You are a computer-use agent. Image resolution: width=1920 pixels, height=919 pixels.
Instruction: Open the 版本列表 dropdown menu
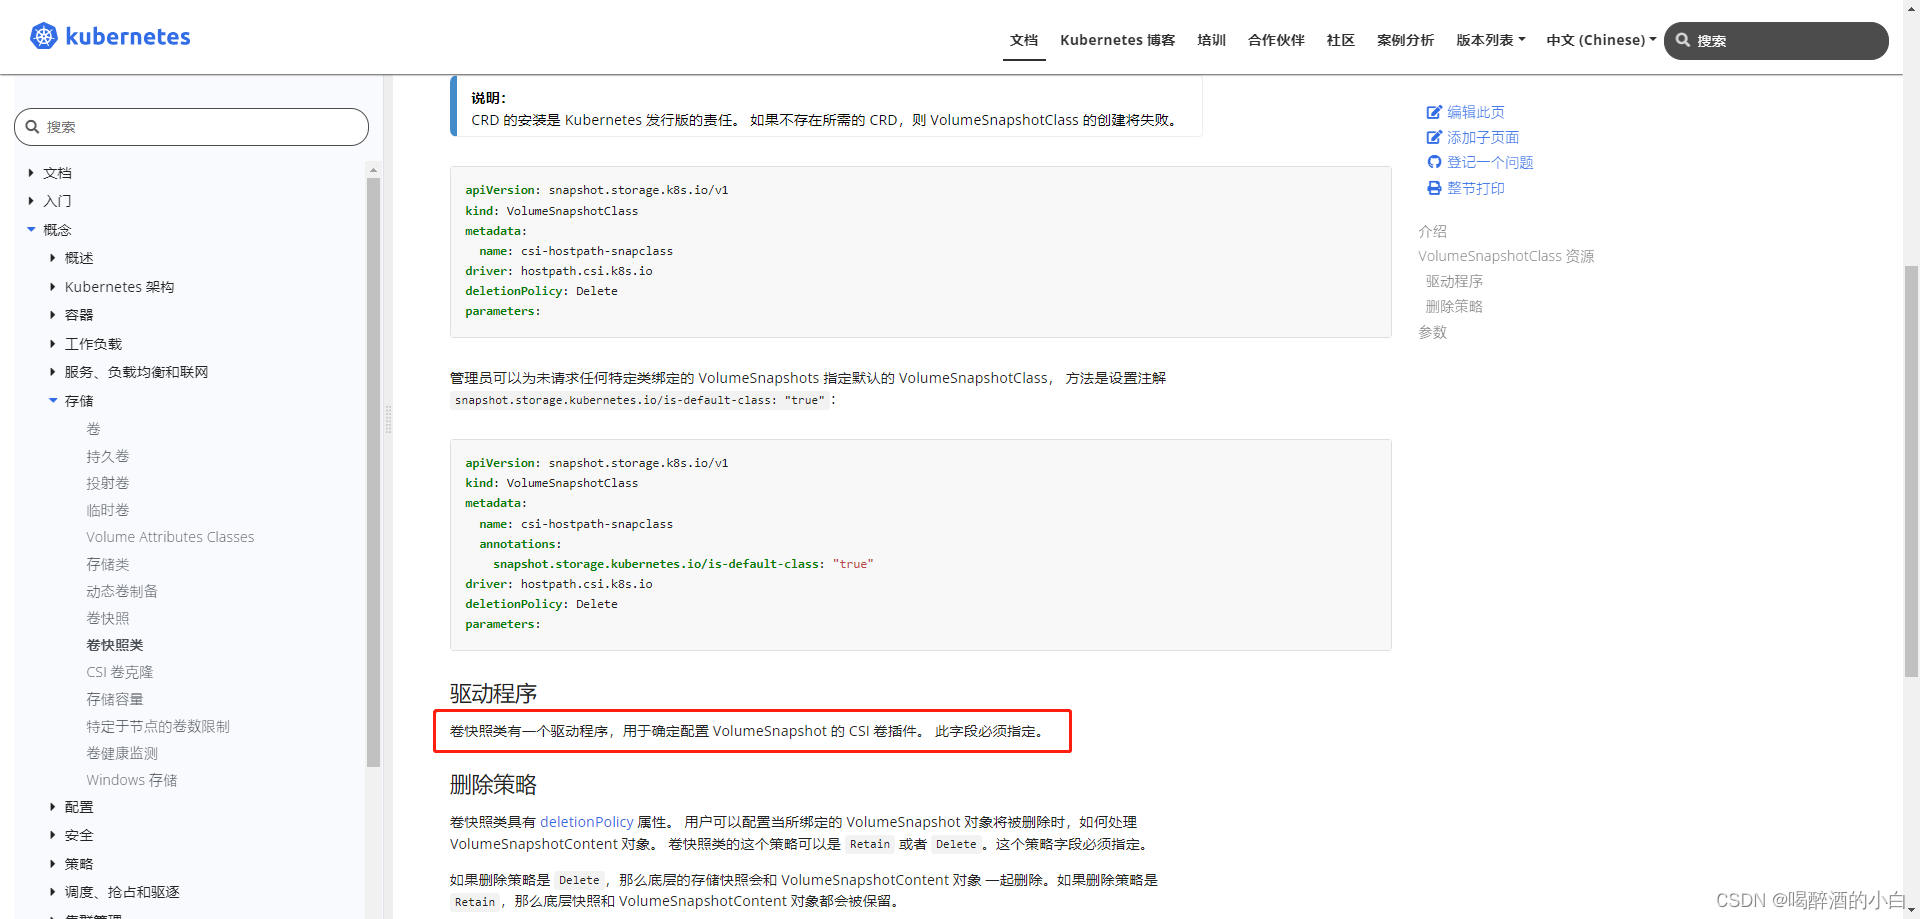click(x=1490, y=40)
